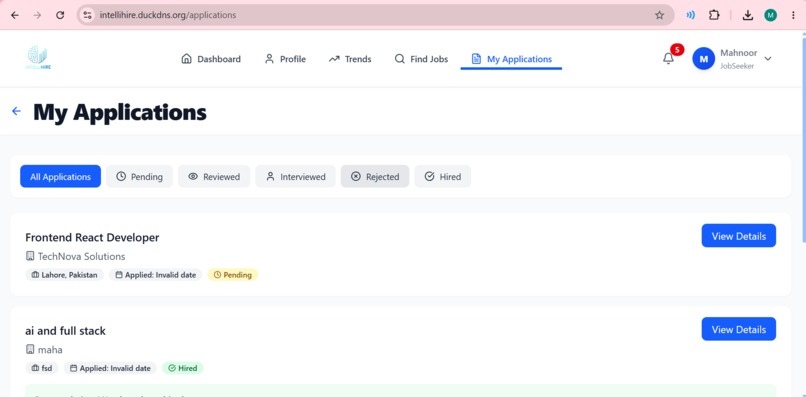Reload the page
This screenshot has height=397, width=806.
point(60,15)
